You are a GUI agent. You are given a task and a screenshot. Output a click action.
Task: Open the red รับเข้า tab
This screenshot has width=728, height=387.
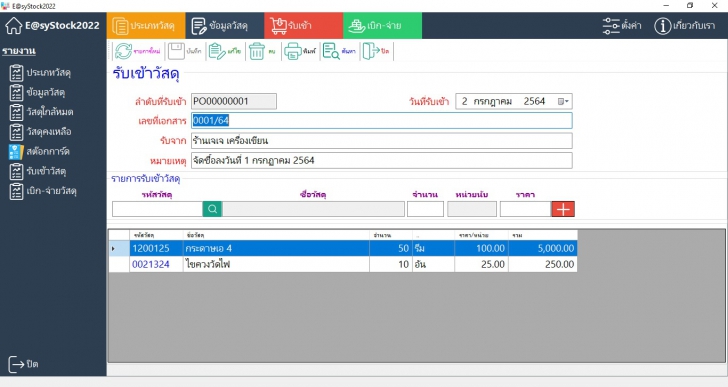[x=304, y=26]
